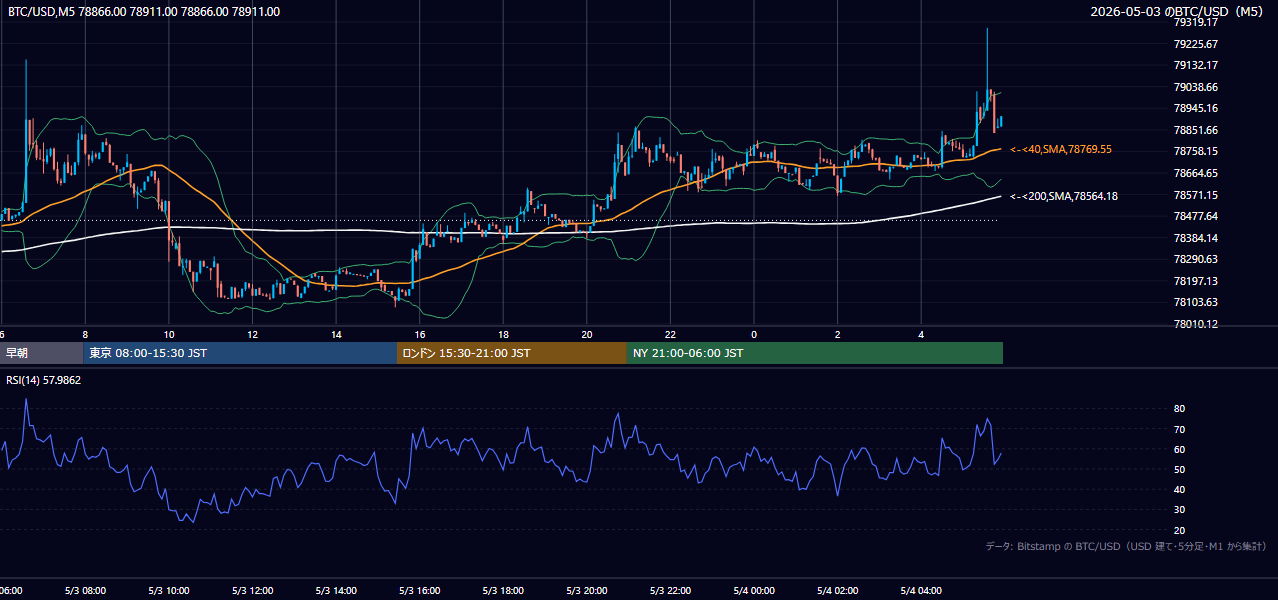The image size is (1278, 600).
Task: Click the date axis label 5/3 20:00
Action: click(587, 591)
